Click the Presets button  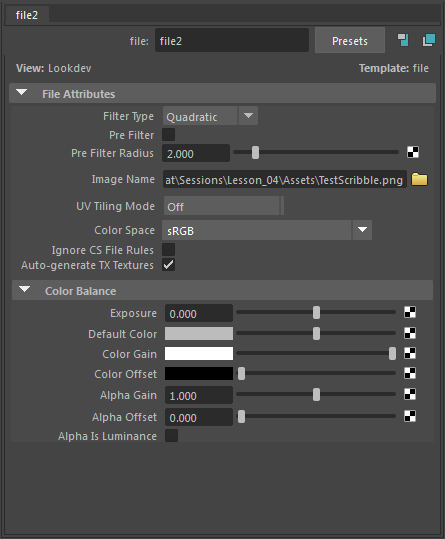pos(349,41)
